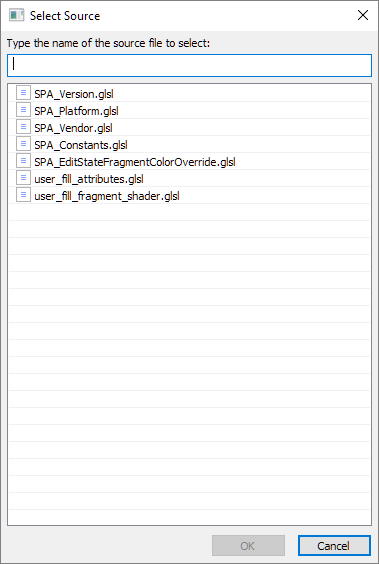379x564 pixels.
Task: Click the Select Source window title icon
Action: coord(17,15)
